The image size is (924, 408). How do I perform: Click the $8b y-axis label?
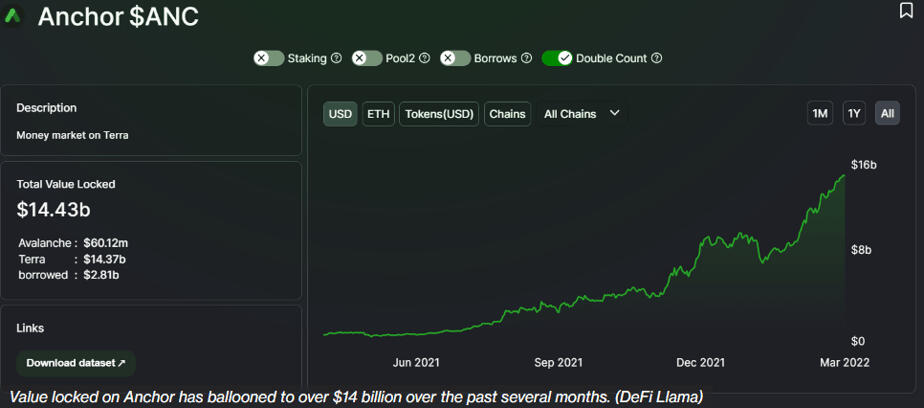(x=861, y=250)
